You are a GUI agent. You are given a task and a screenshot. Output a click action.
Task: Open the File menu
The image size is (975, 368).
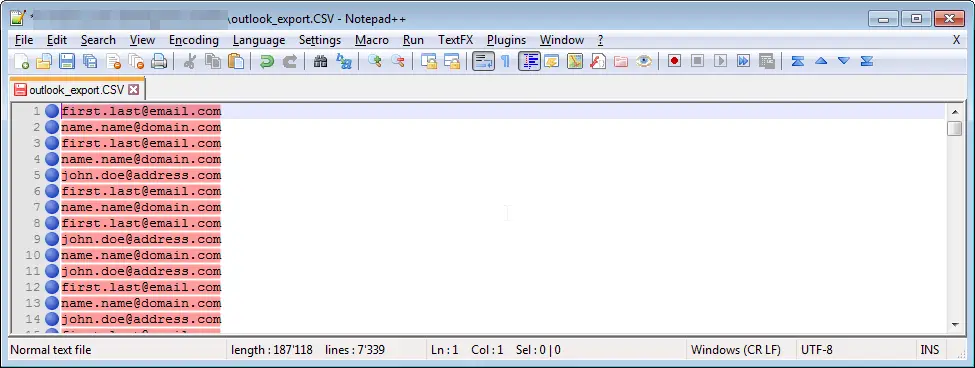click(24, 40)
